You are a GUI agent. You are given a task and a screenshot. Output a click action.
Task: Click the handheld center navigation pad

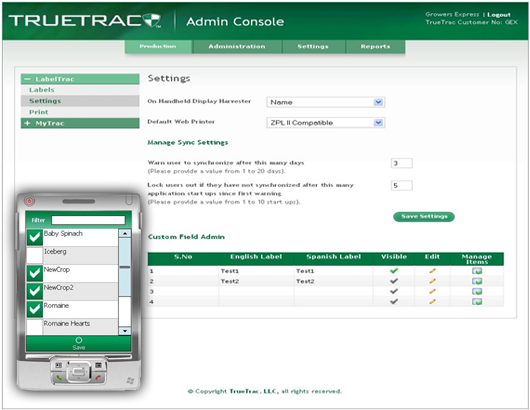(x=78, y=372)
